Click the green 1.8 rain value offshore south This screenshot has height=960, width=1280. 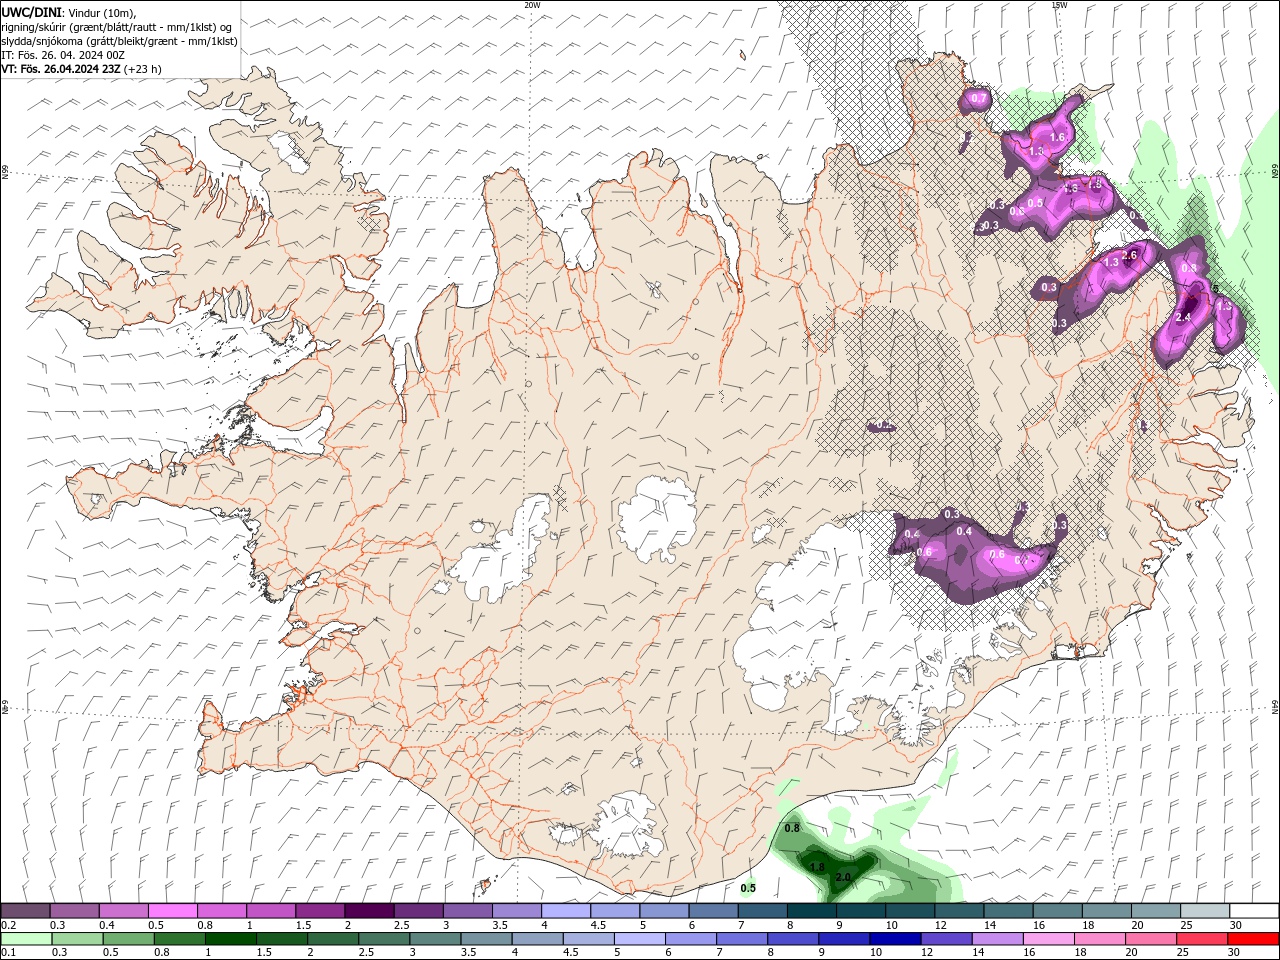click(817, 866)
